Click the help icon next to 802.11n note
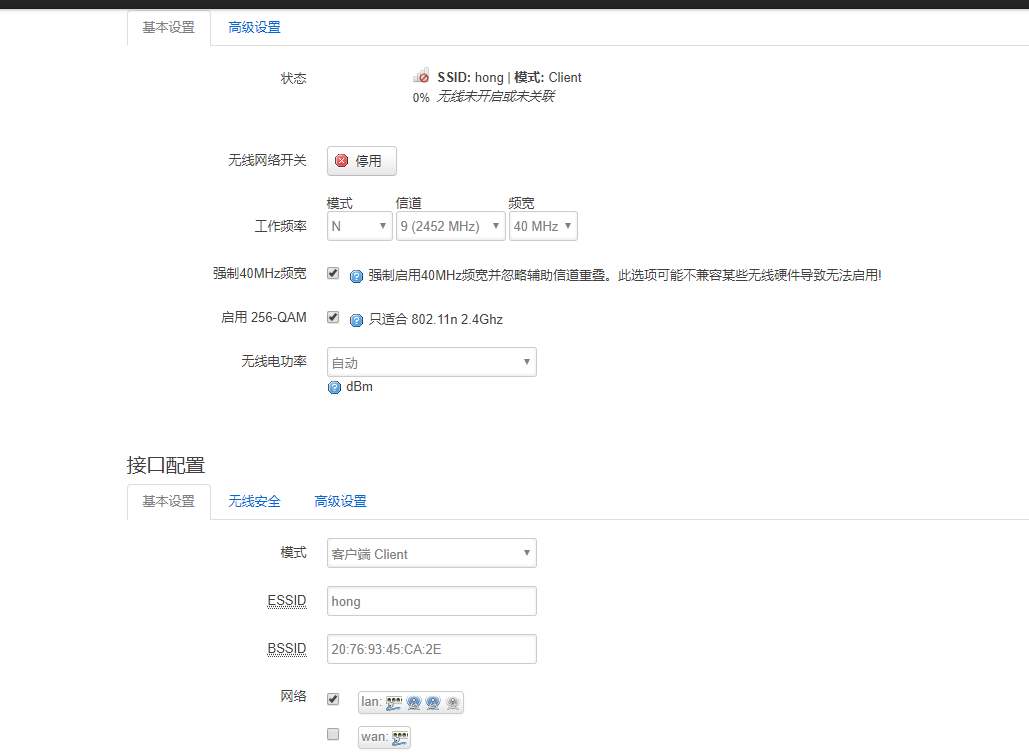The height and width of the screenshot is (755, 1029). [x=357, y=320]
